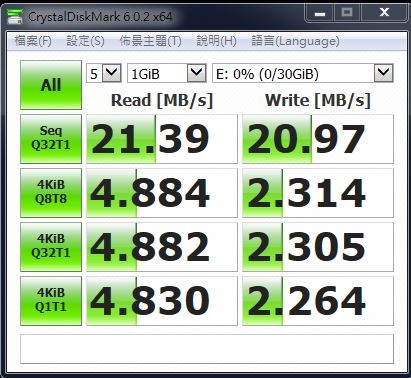Viewport: 411px width, 378px height.
Task: Open the 語言(Language) menu
Action: coord(295,41)
